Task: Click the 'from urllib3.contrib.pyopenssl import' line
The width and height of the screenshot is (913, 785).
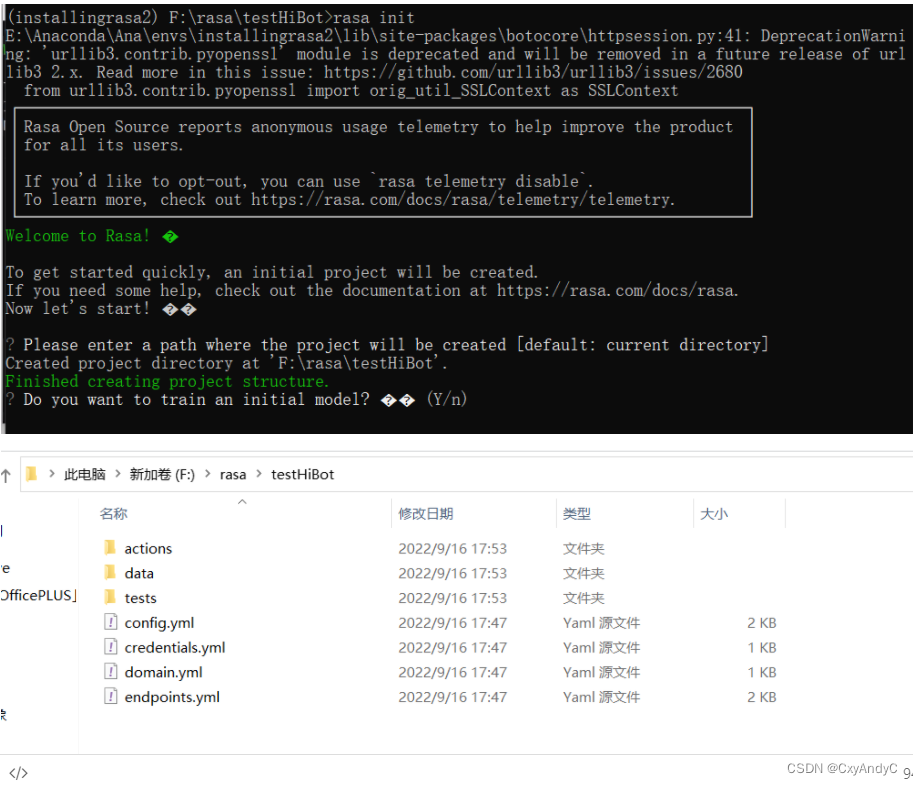Action: [x=351, y=91]
